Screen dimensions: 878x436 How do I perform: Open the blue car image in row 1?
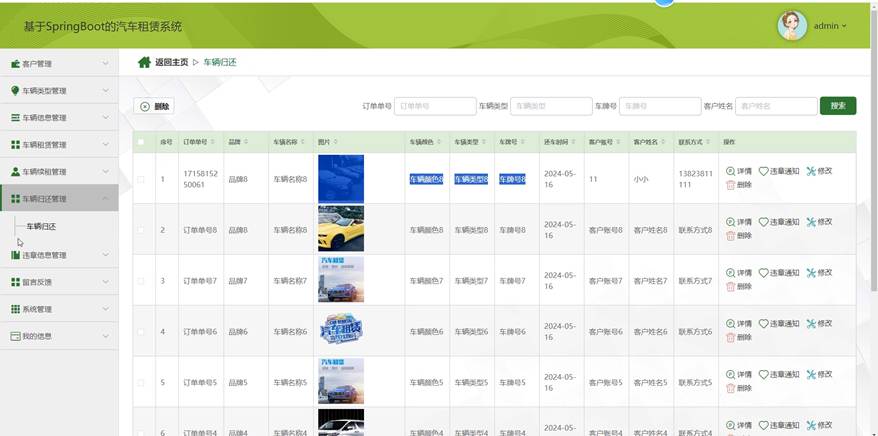341,179
